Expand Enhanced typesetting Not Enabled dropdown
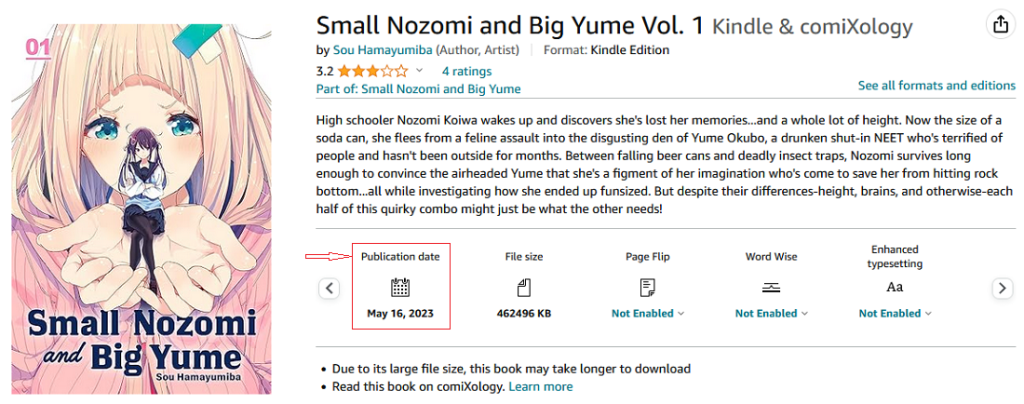The image size is (1024, 404). [895, 313]
